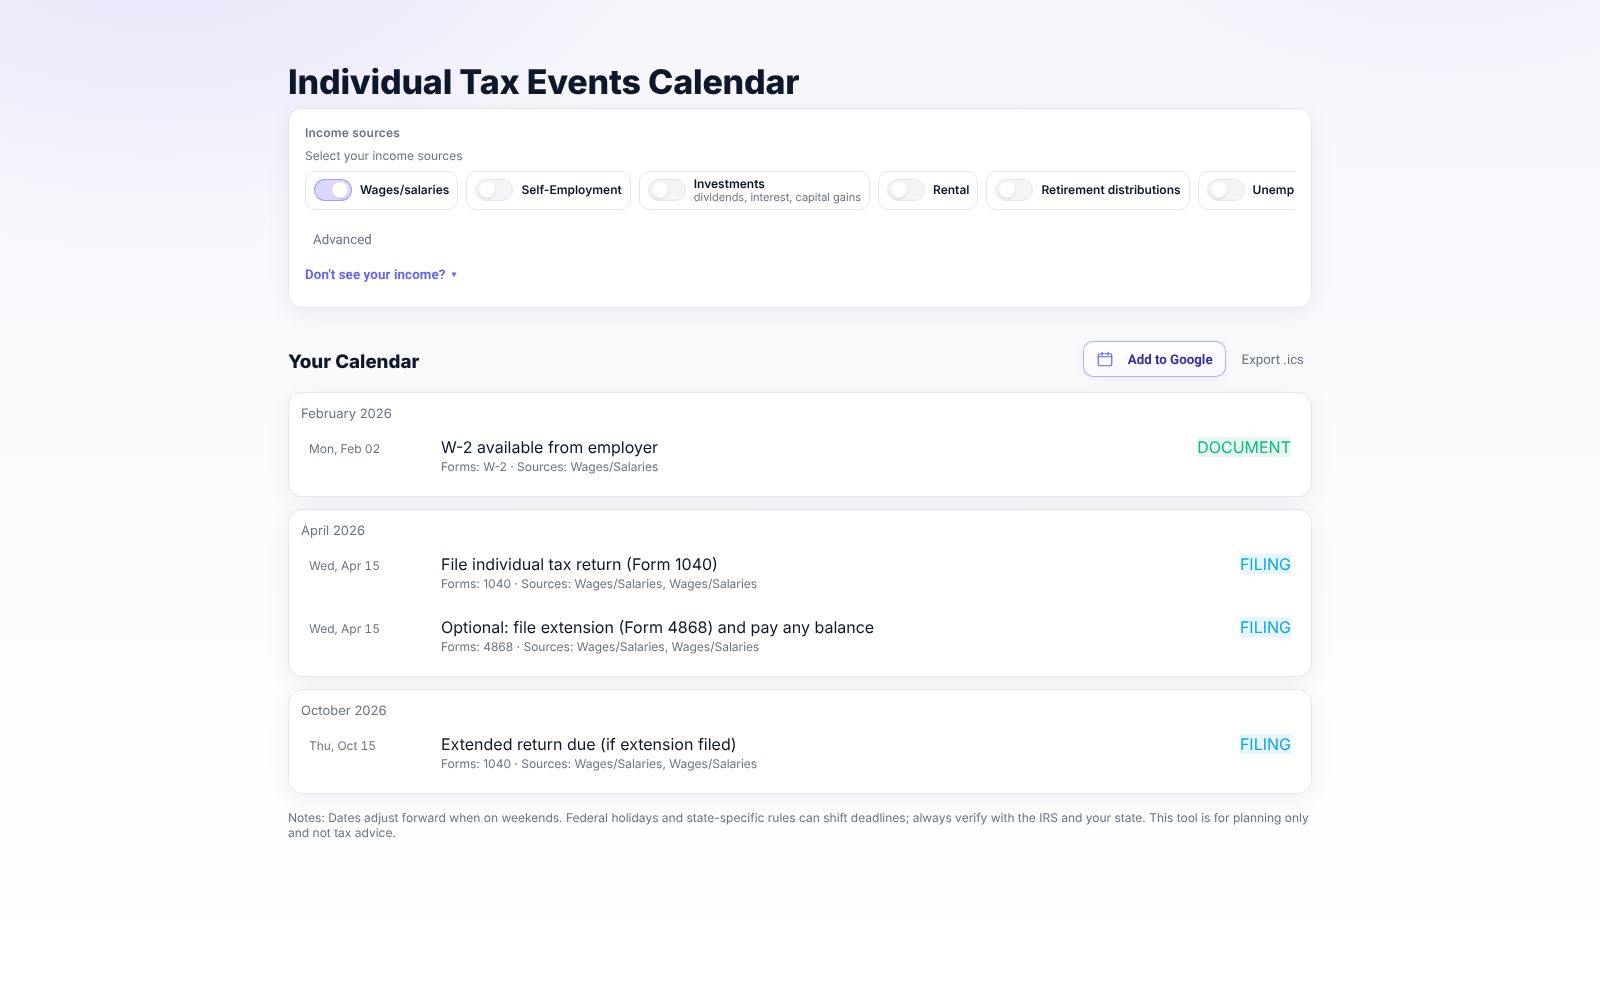The height and width of the screenshot is (1000, 1600).
Task: Click the FILING badge on the Form 1040 row
Action: tap(1265, 565)
